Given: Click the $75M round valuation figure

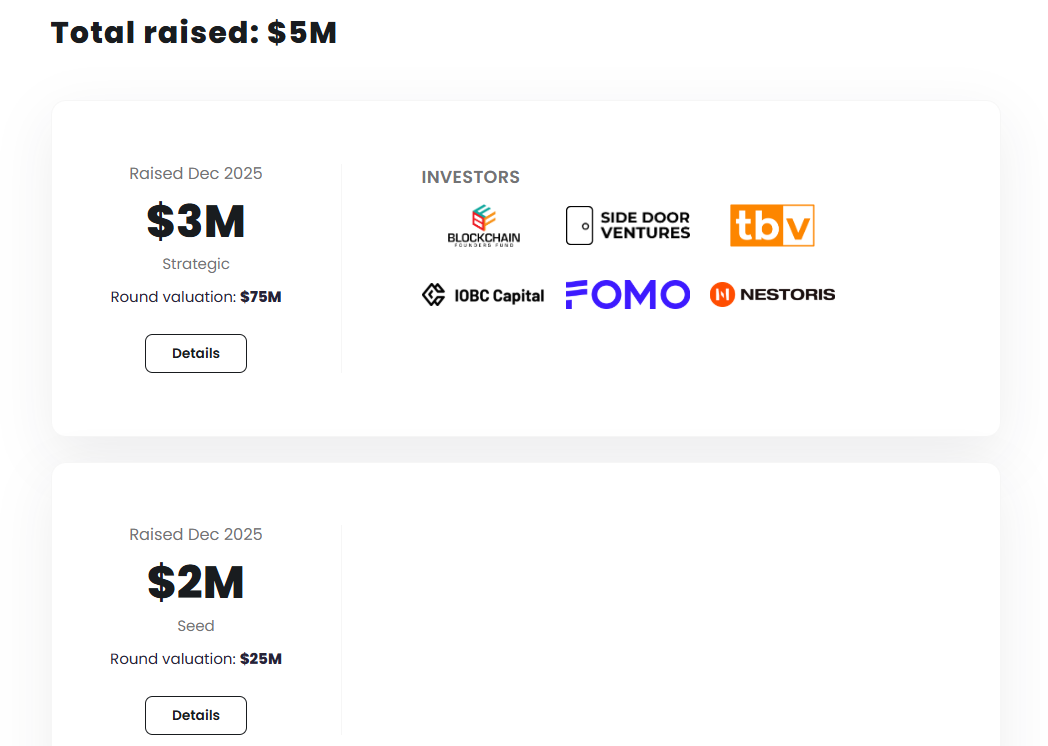Looking at the screenshot, I should click(260, 297).
